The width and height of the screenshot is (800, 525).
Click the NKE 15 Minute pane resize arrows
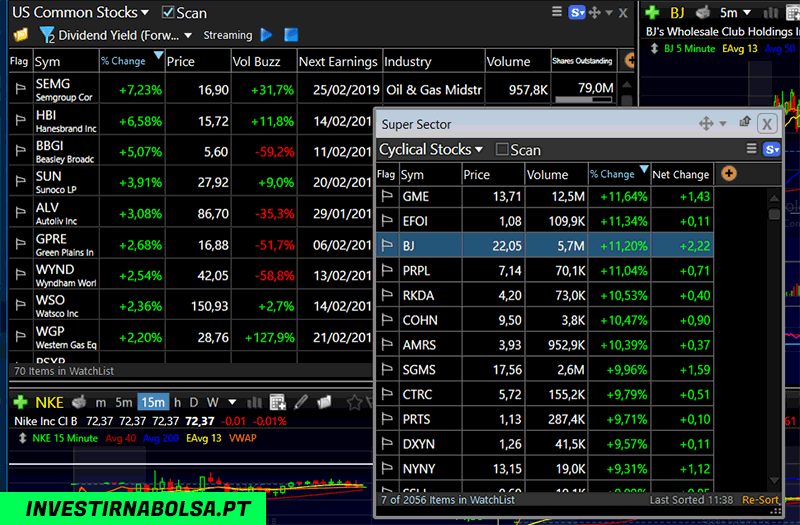[22, 438]
